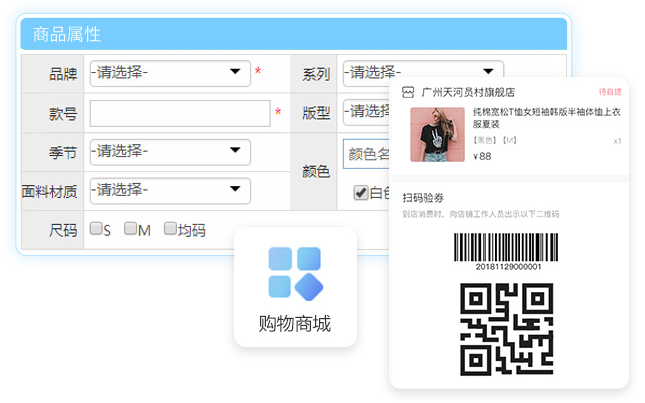Open the 季节 season dropdown
The image size is (645, 403).
170,152
